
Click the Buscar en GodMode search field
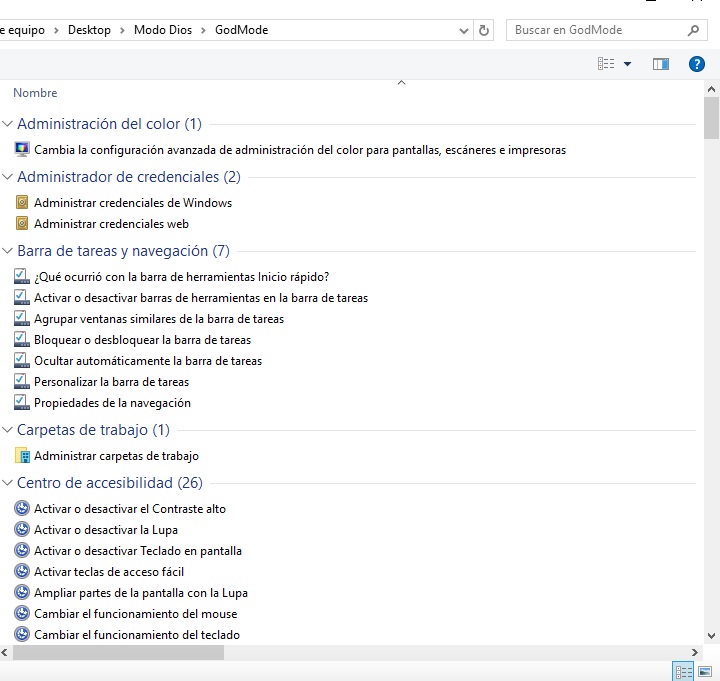595,31
